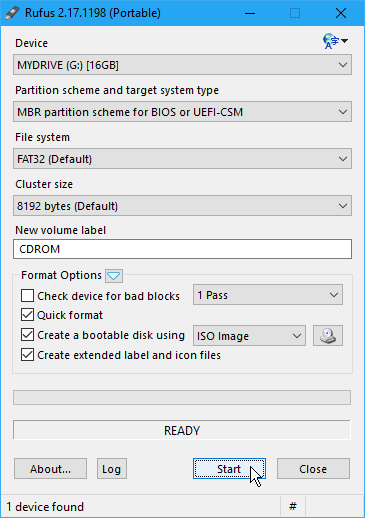Open the Log window

tap(112, 469)
